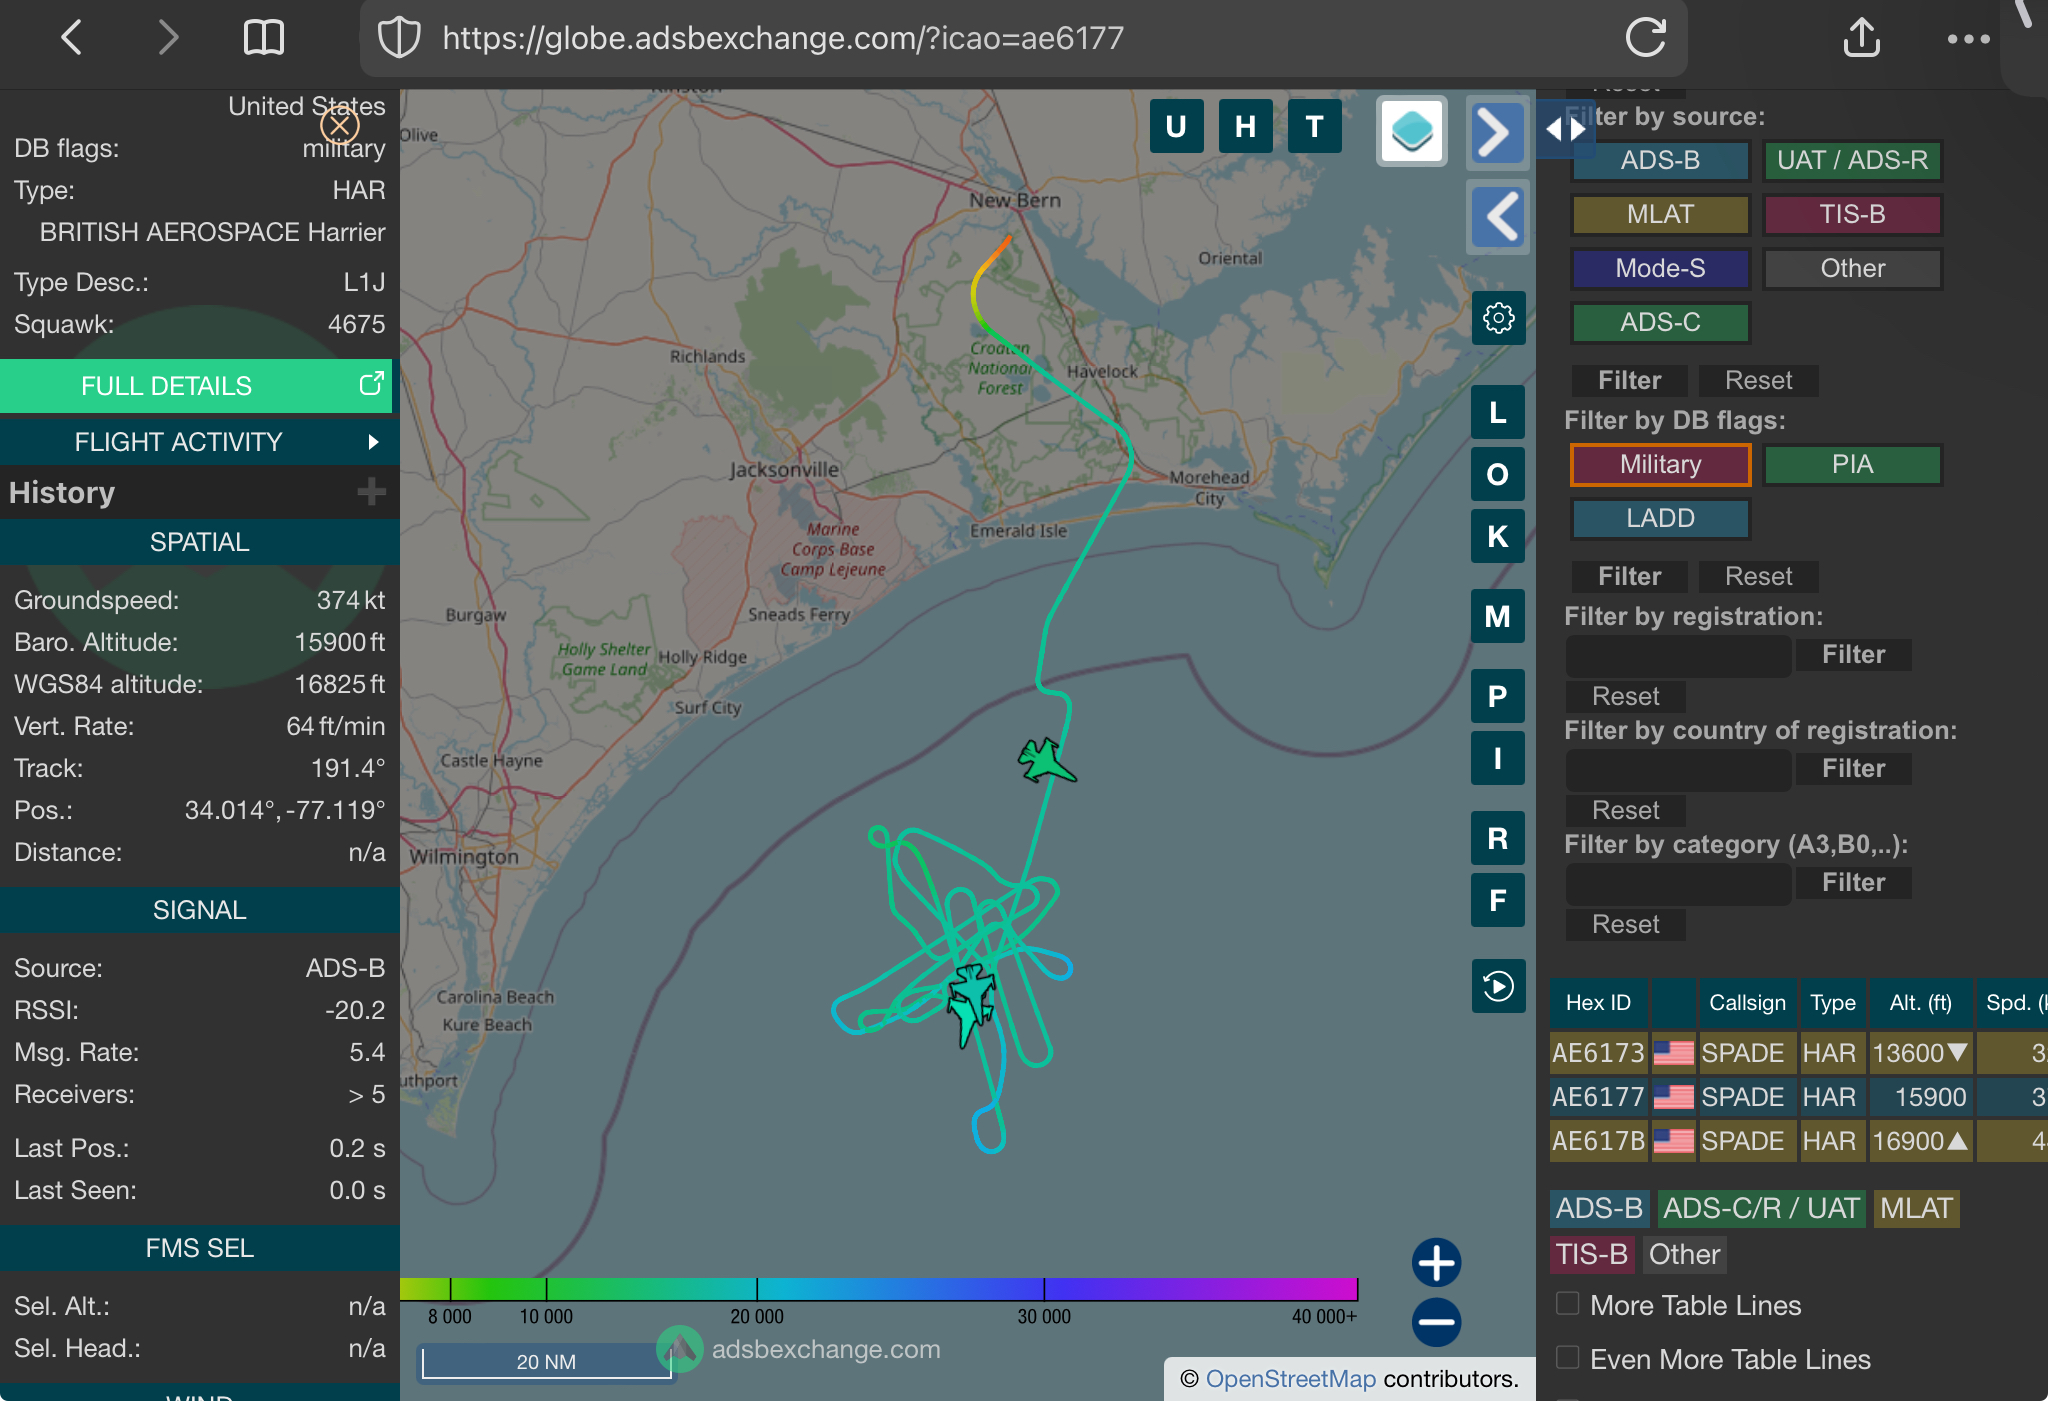
Task: Tap the shield privacy icon in the address bar
Action: coord(398,38)
